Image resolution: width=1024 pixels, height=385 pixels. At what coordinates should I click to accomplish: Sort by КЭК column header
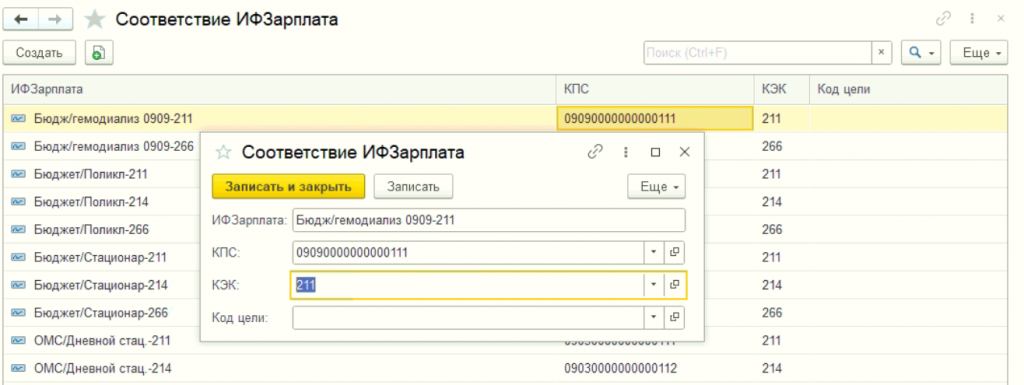pyautogui.click(x=782, y=90)
